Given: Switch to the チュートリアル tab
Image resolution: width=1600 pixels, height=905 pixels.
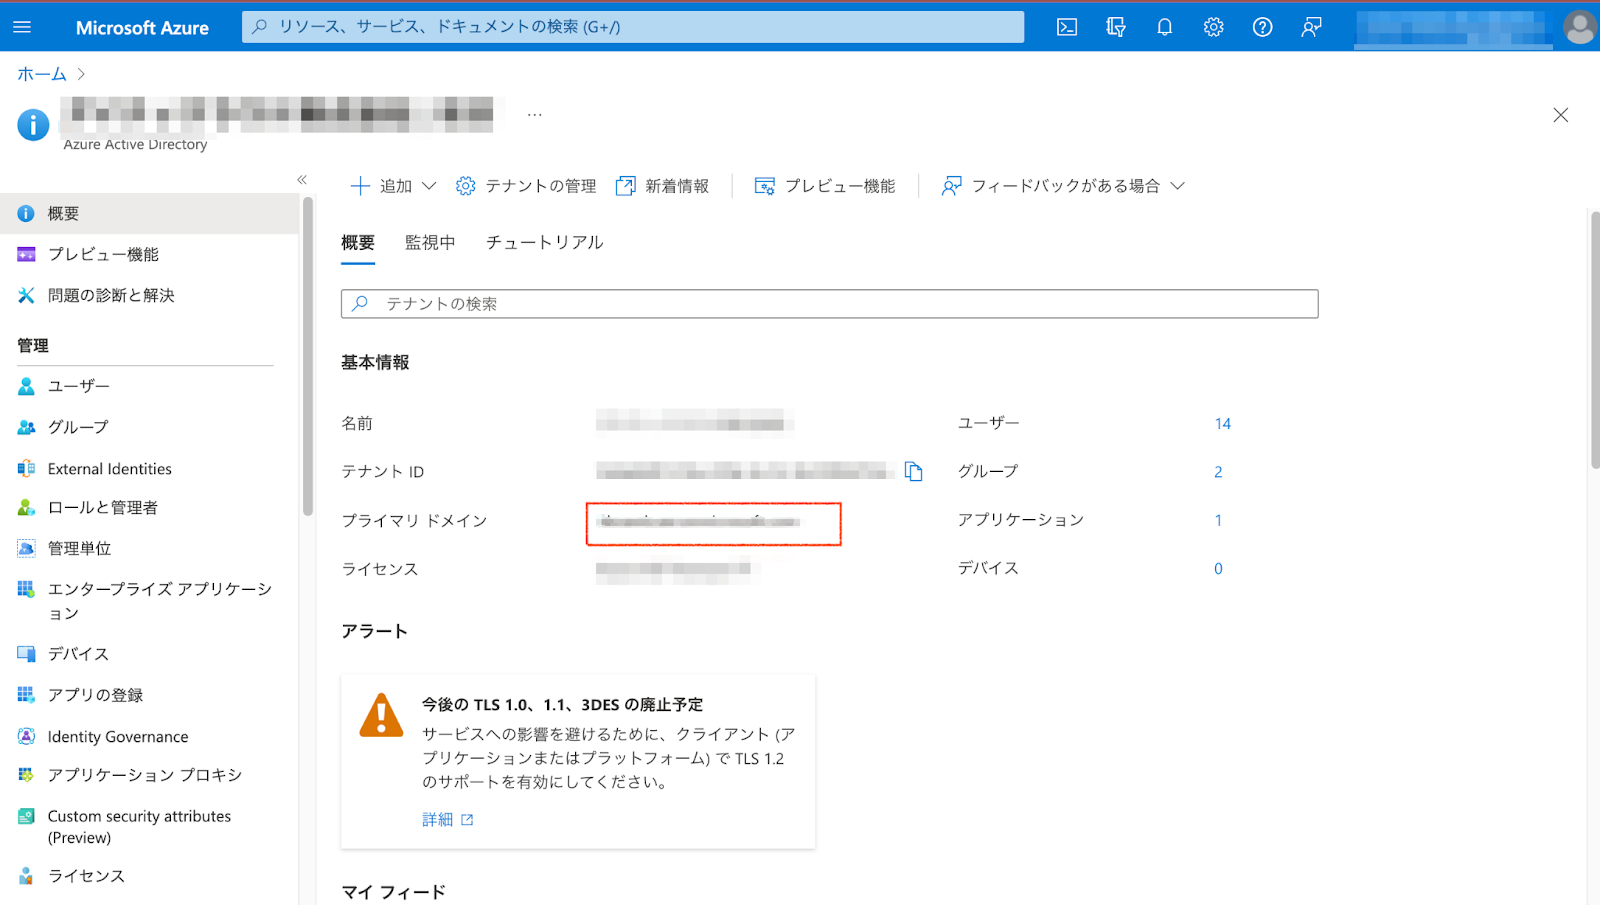Looking at the screenshot, I should pyautogui.click(x=544, y=243).
